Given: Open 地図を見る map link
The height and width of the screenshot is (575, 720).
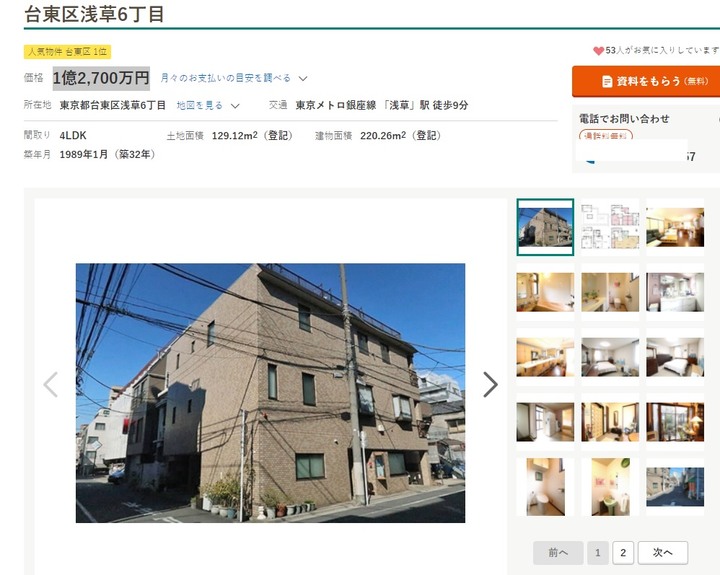Looking at the screenshot, I should tap(200, 106).
